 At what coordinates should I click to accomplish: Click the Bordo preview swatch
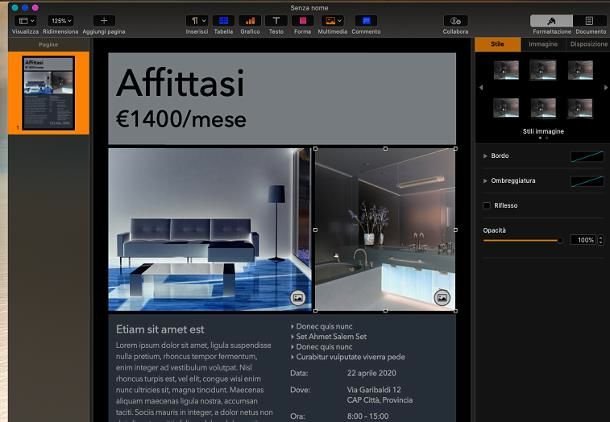pos(587,156)
